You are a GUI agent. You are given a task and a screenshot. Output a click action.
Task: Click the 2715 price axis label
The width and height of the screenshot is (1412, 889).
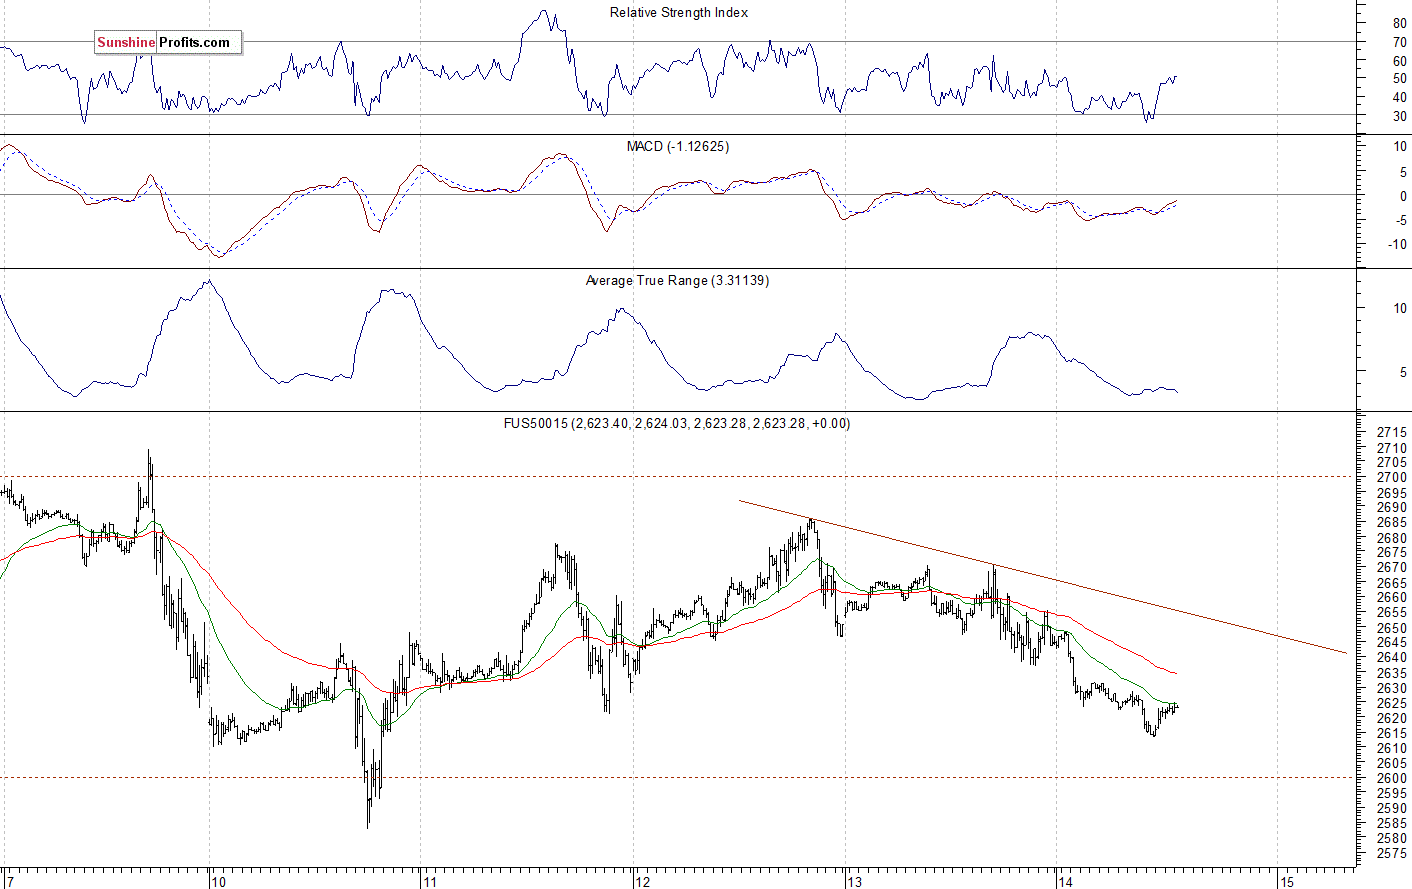[1392, 433]
